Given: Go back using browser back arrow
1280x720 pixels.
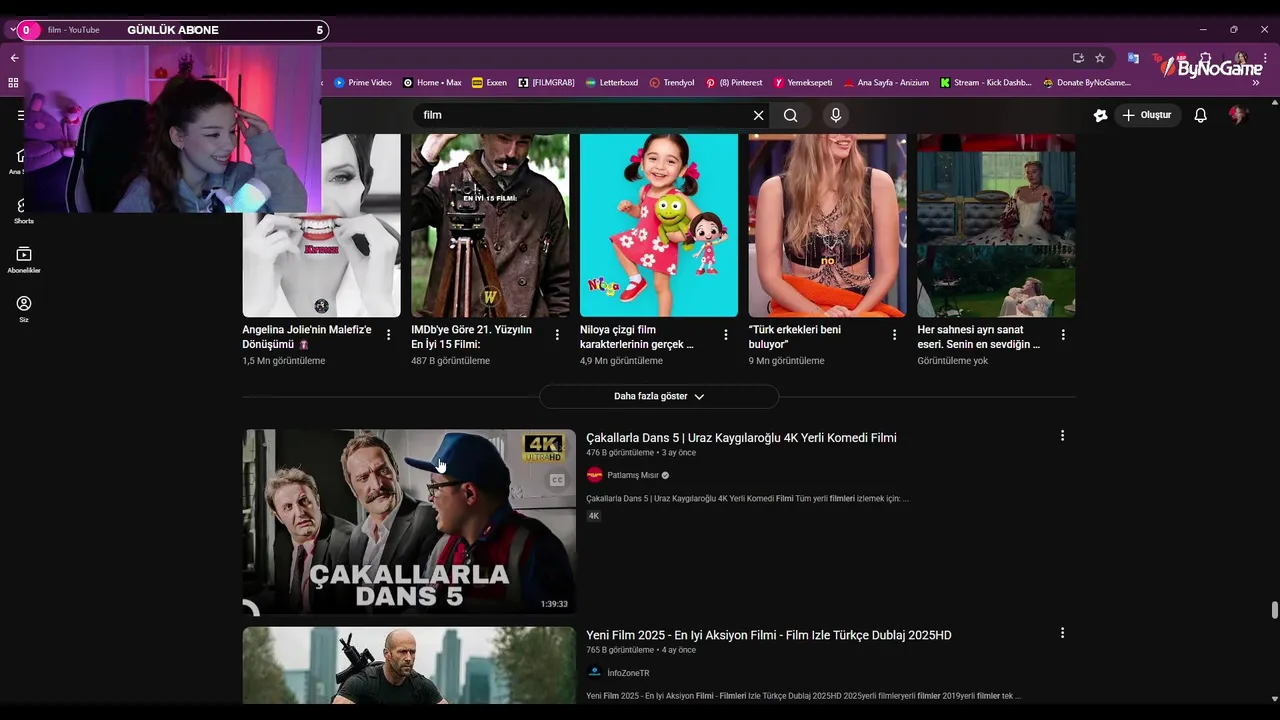Looking at the screenshot, I should (x=14, y=58).
